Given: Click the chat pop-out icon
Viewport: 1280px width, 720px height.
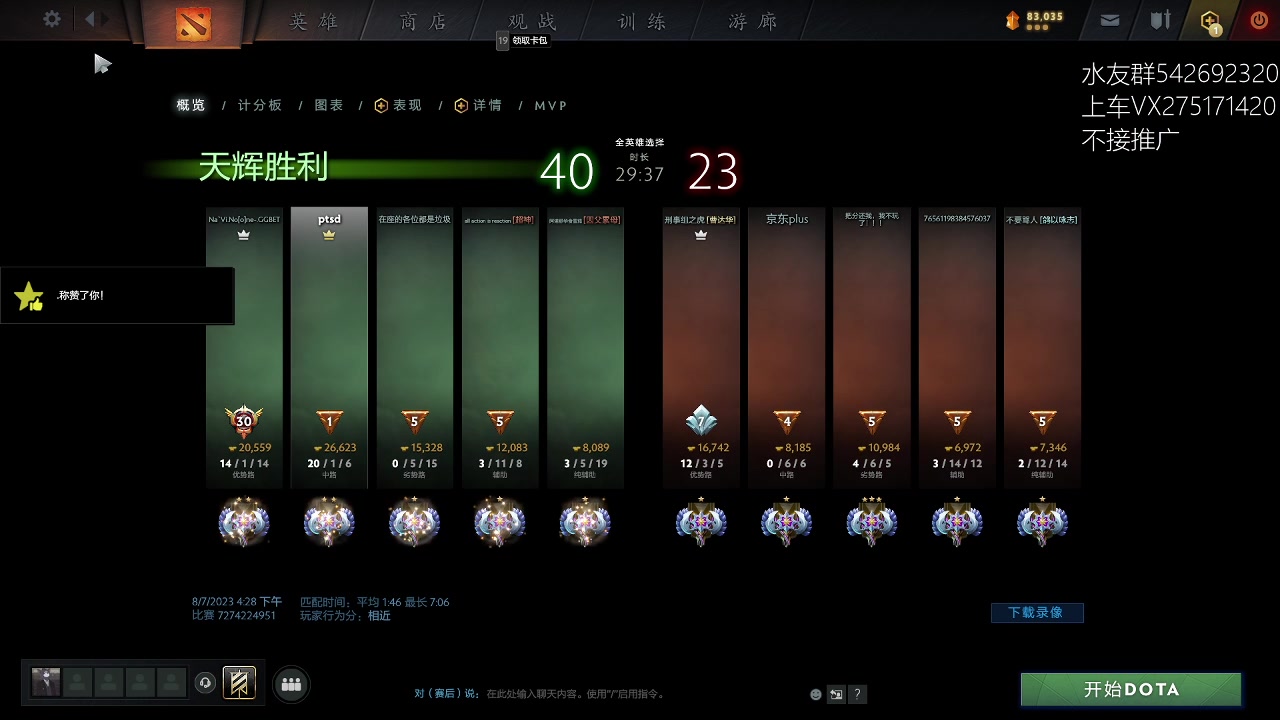Looking at the screenshot, I should [x=837, y=694].
